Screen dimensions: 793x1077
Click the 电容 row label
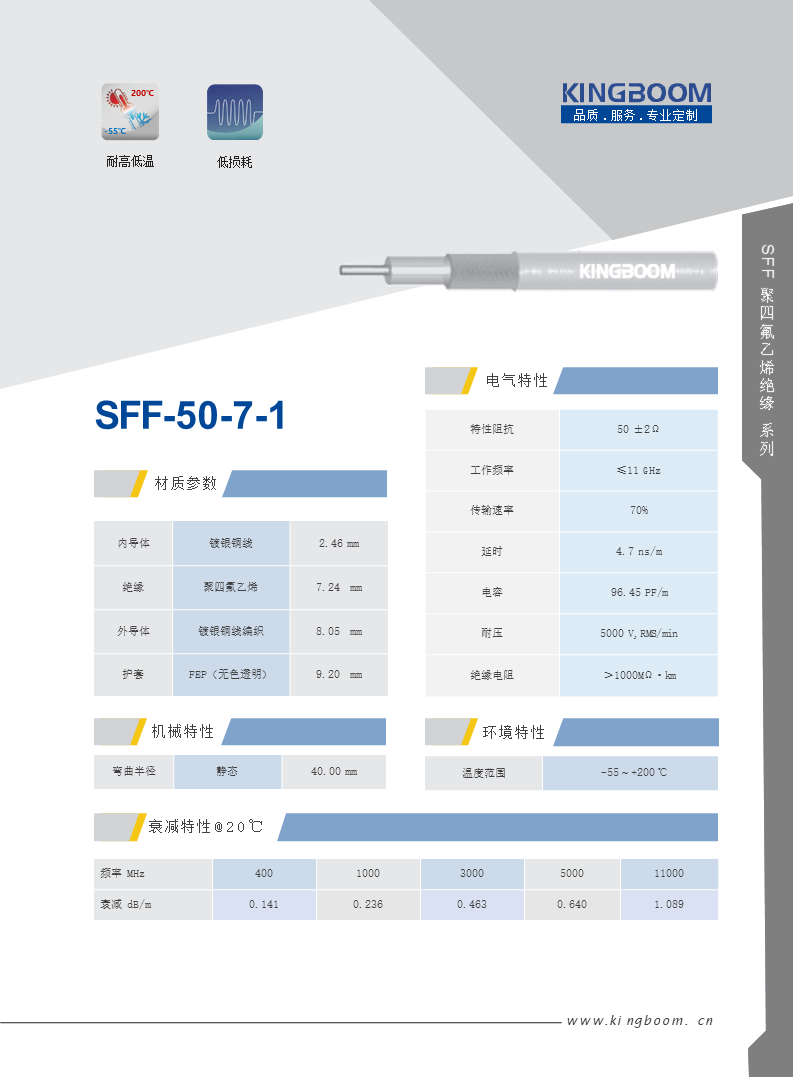pos(492,592)
